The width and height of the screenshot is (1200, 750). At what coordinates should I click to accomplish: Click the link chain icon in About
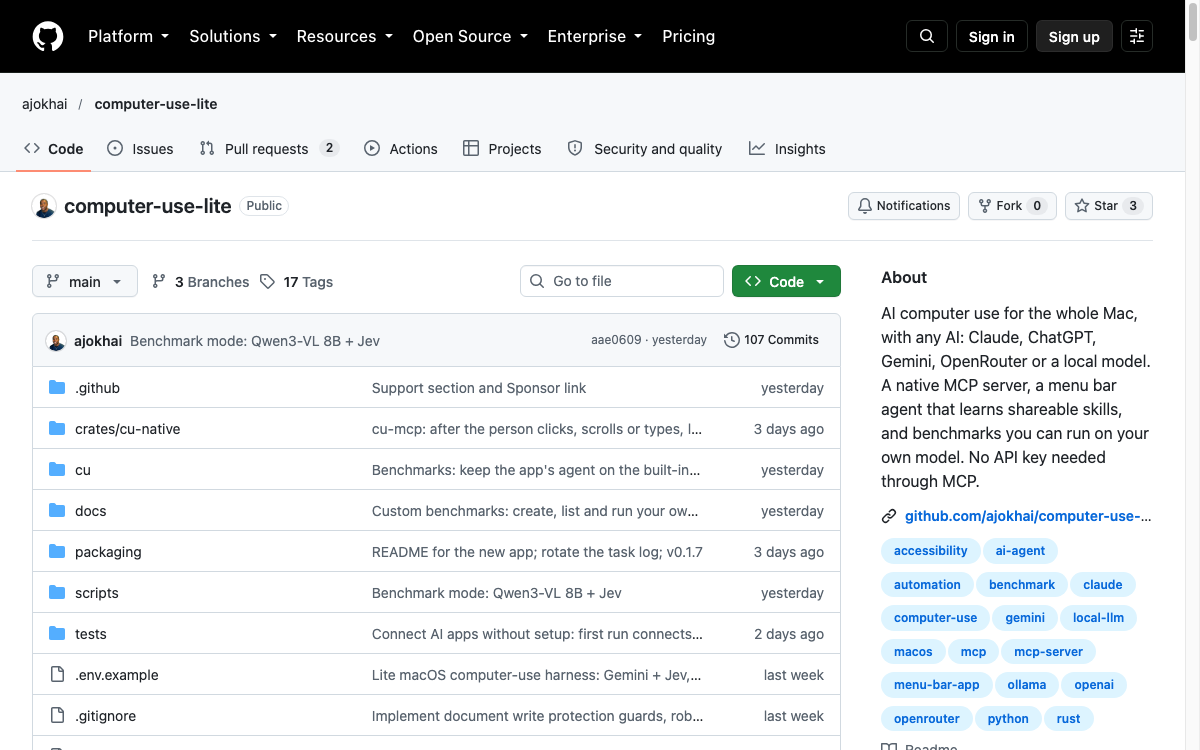[x=889, y=517]
